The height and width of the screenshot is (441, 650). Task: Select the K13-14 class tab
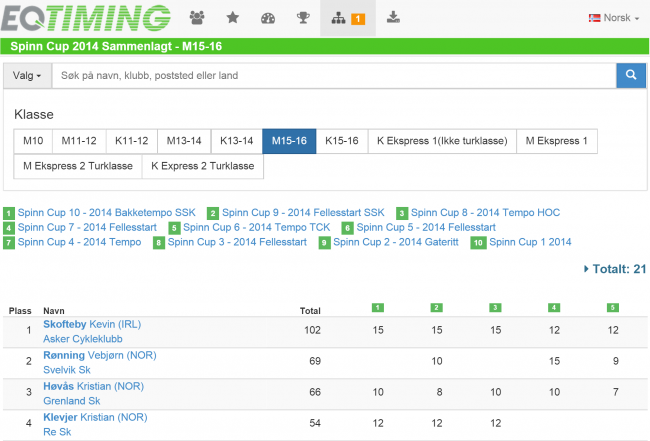tap(237, 141)
